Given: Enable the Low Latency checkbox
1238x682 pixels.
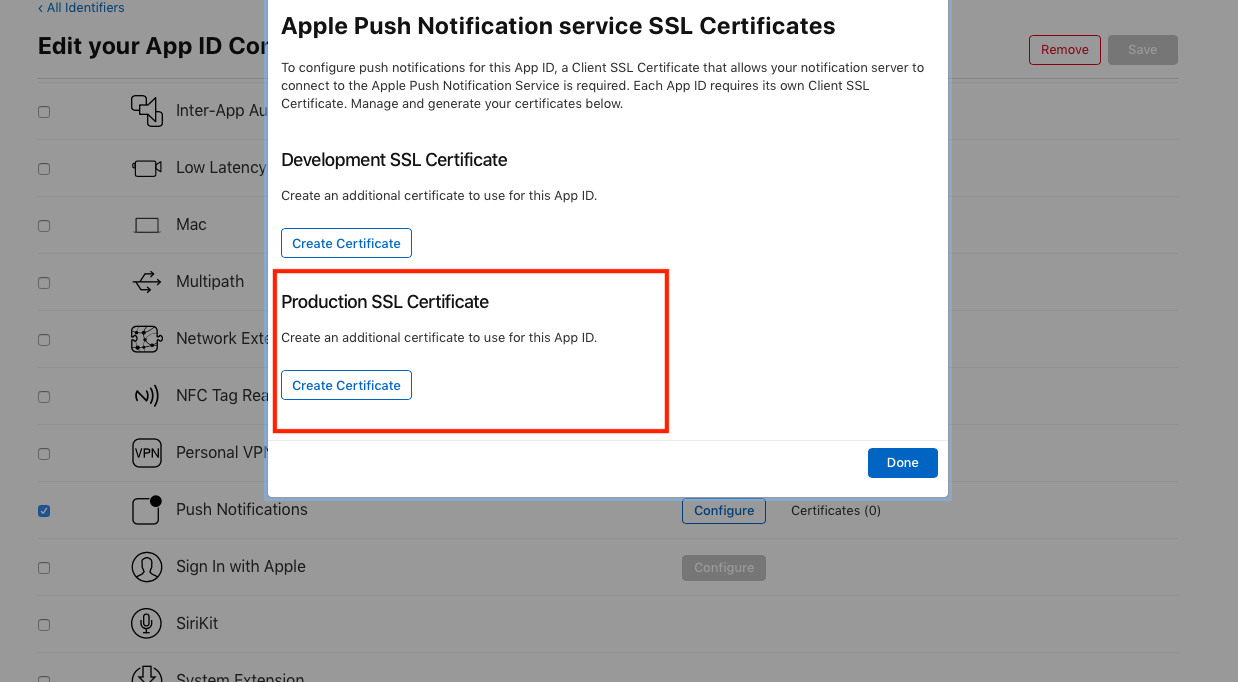Looking at the screenshot, I should [x=44, y=169].
